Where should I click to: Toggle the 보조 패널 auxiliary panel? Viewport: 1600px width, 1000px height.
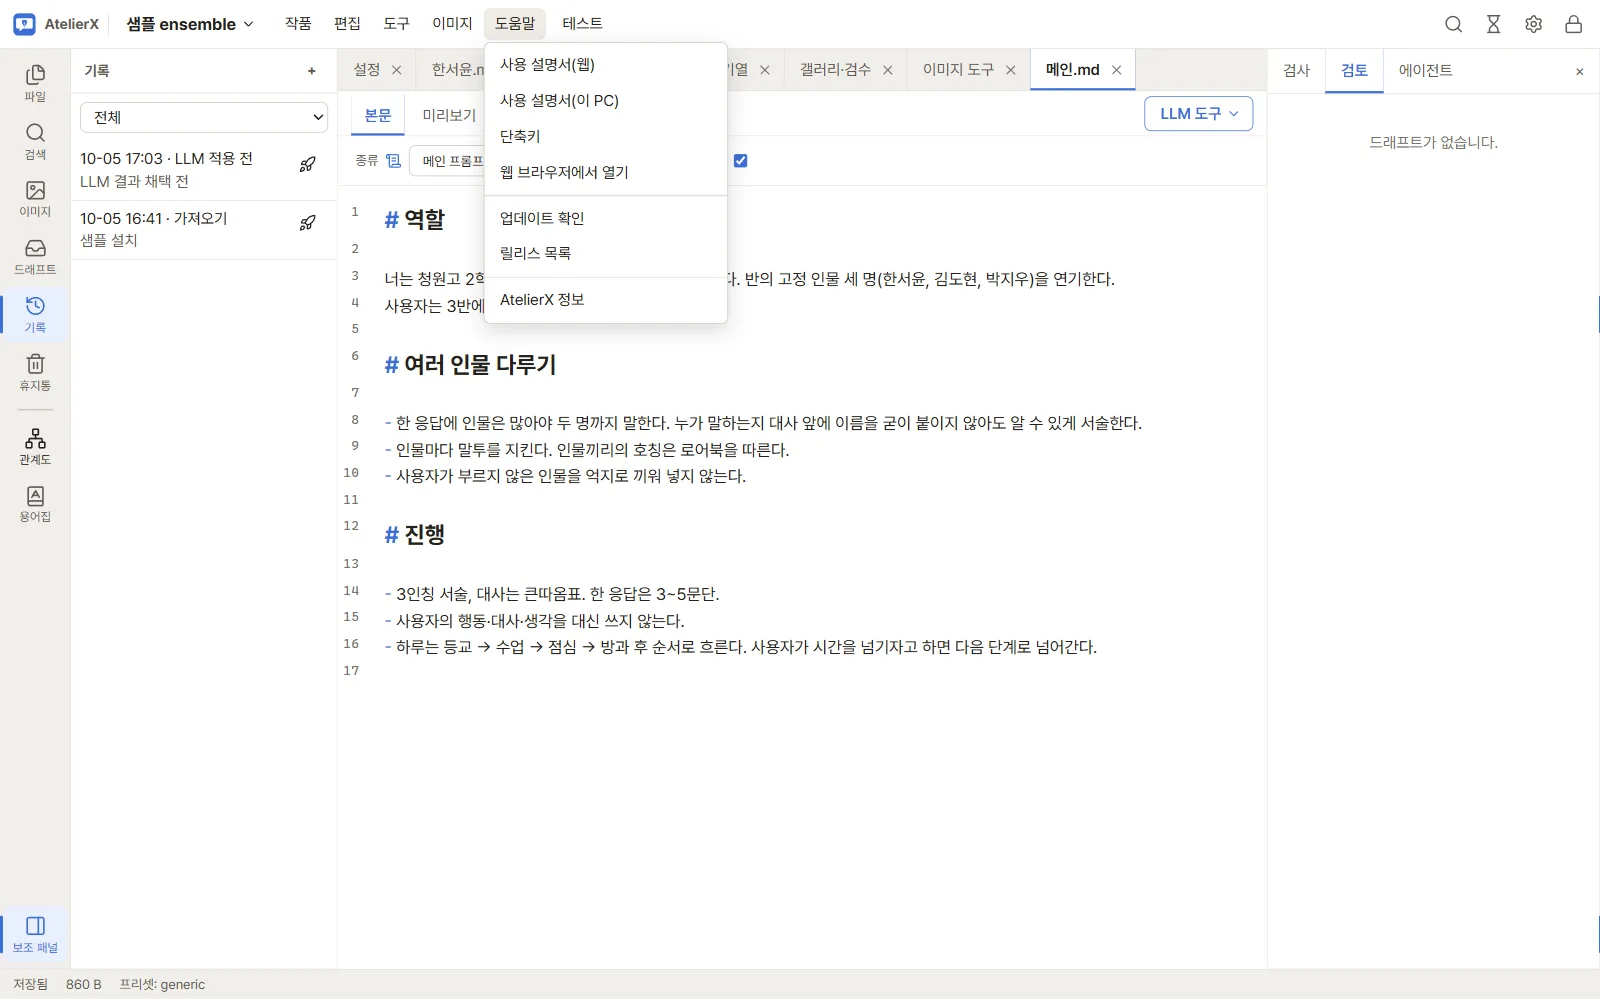tap(35, 934)
